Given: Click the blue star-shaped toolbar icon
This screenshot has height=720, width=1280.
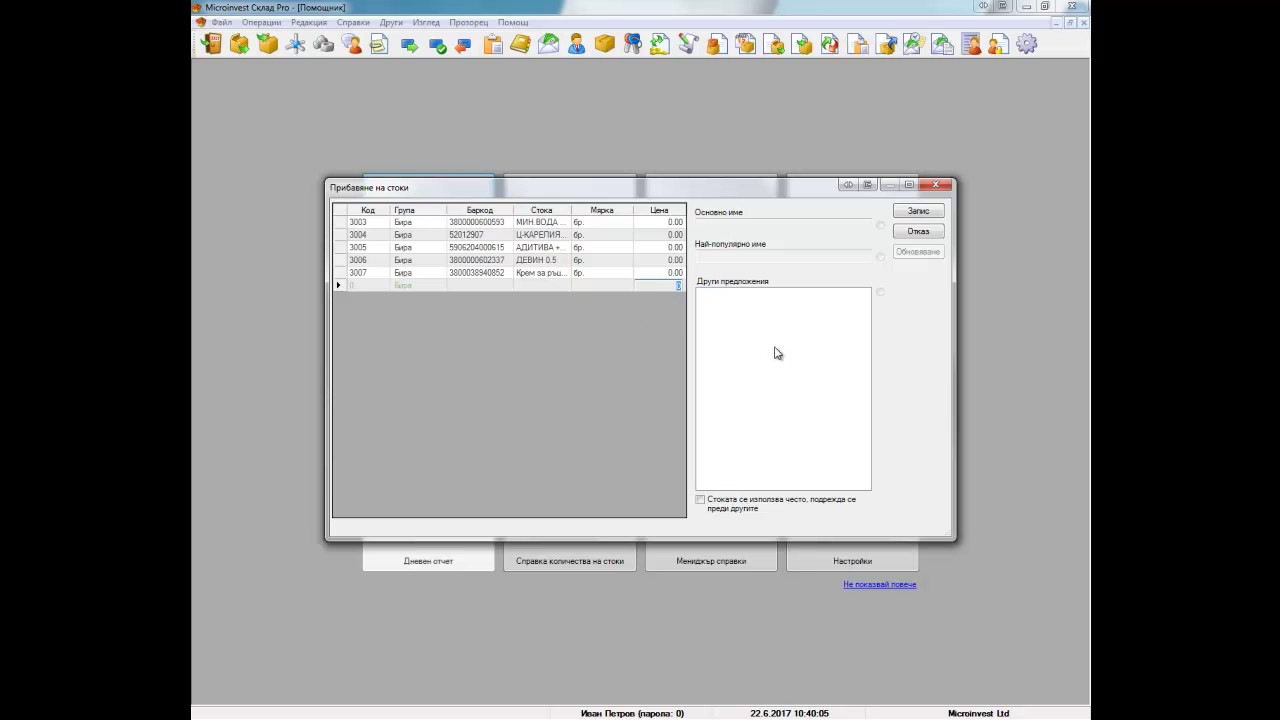Looking at the screenshot, I should [295, 44].
